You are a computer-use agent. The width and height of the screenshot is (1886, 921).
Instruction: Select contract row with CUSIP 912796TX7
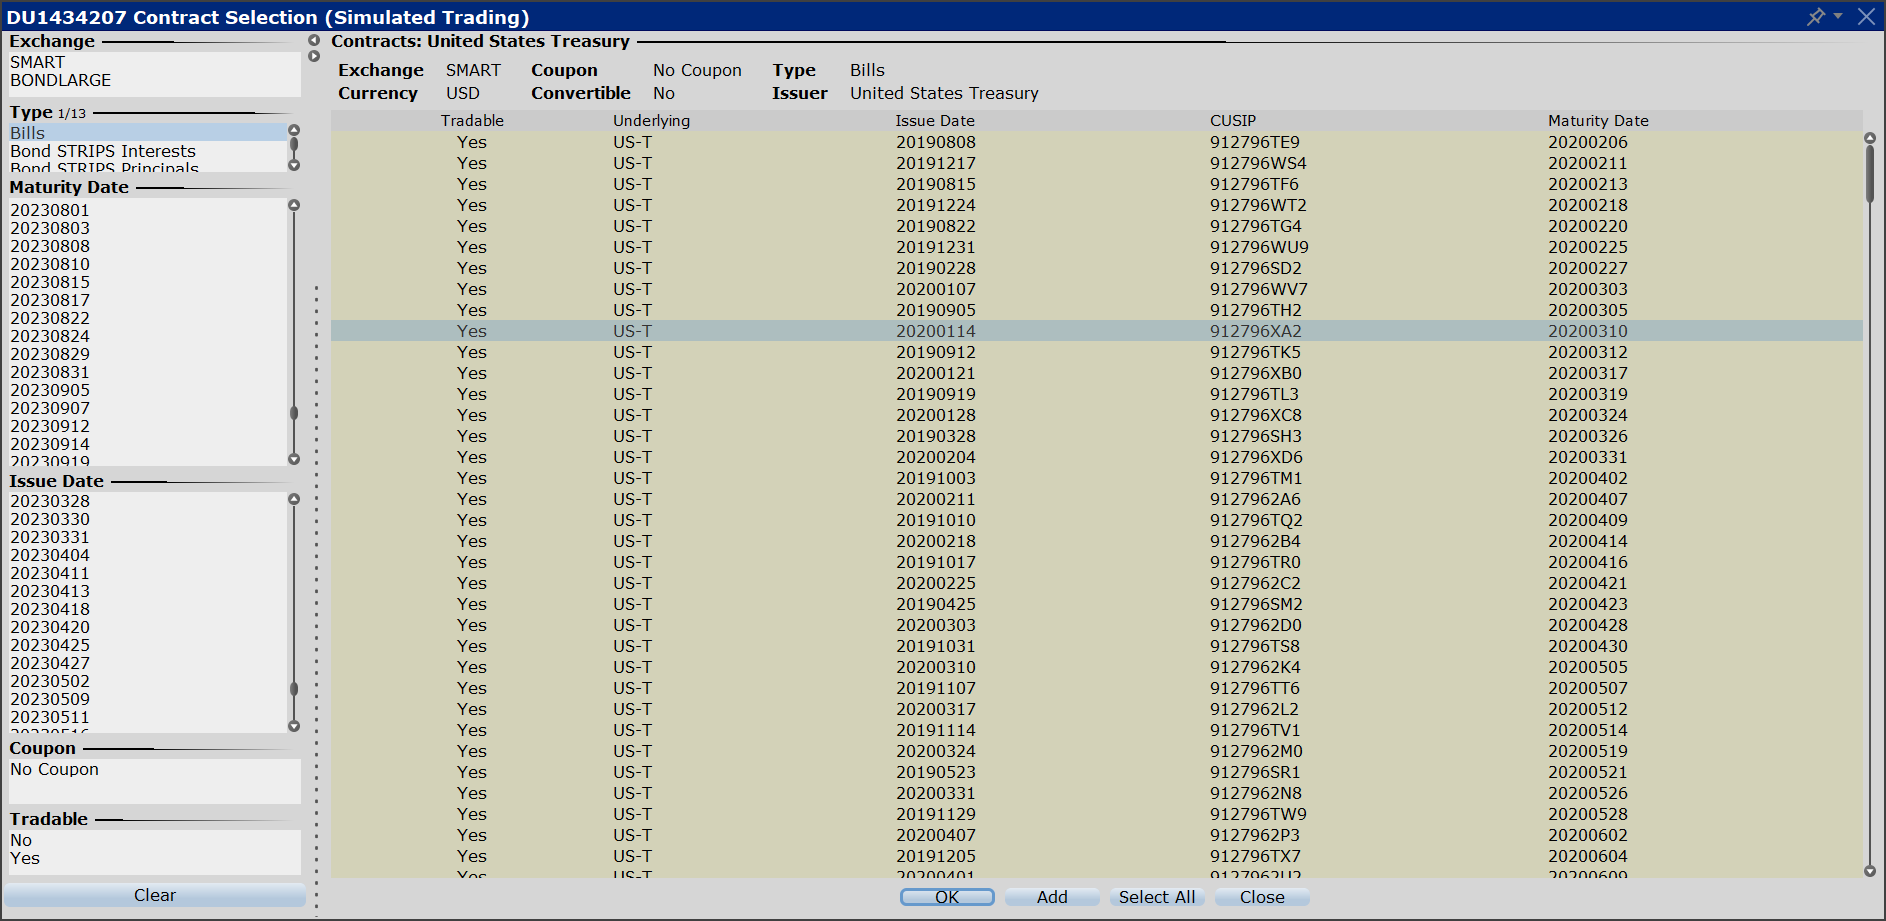pyautogui.click(x=1096, y=856)
